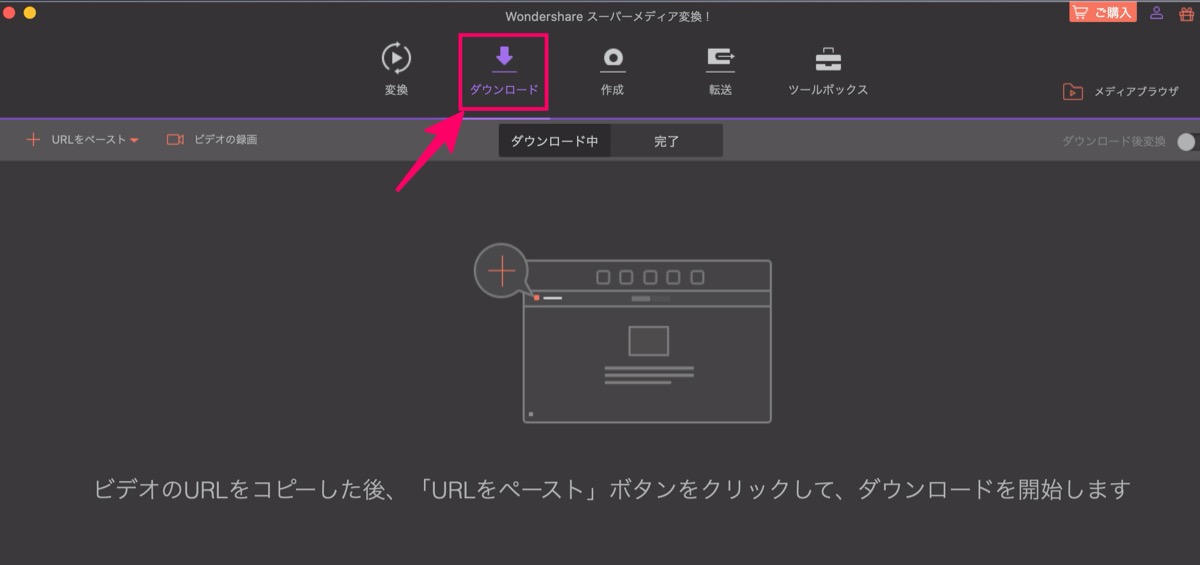The image size is (1200, 565).
Task: Open the 変換 (Convert) tab
Action: 397,70
